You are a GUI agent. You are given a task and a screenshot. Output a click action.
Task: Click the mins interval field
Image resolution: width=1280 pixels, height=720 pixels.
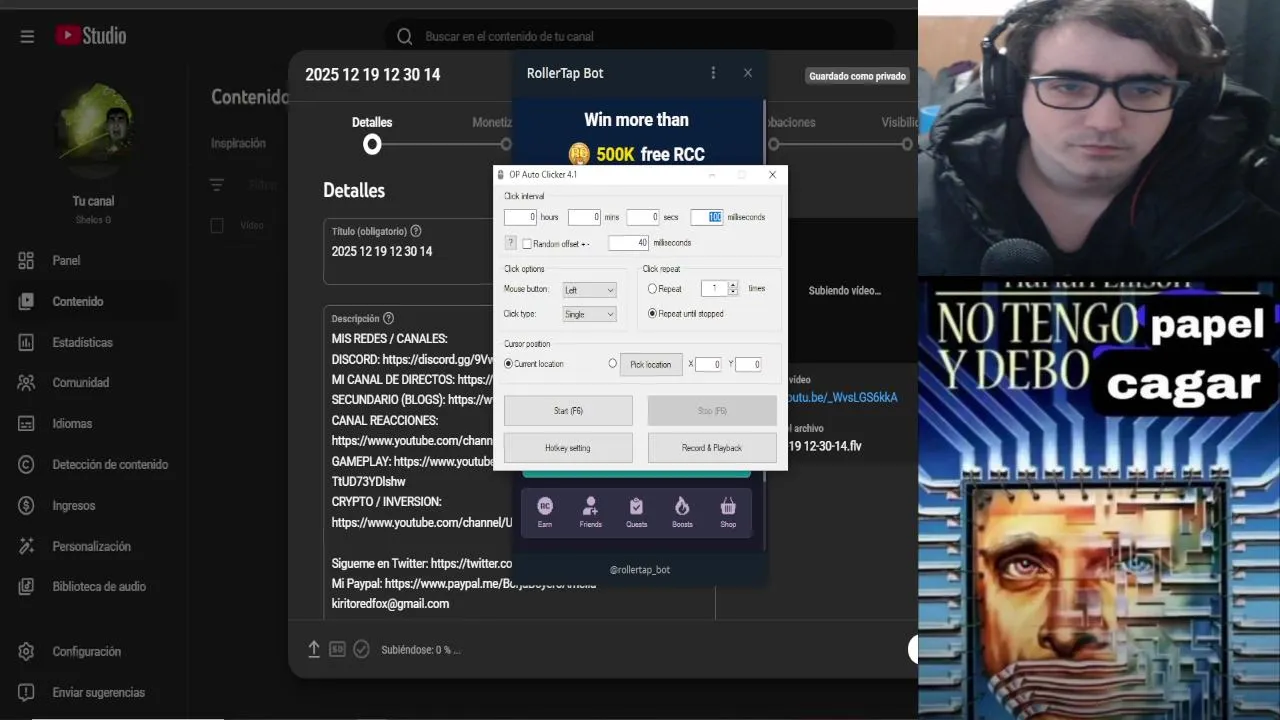[584, 217]
